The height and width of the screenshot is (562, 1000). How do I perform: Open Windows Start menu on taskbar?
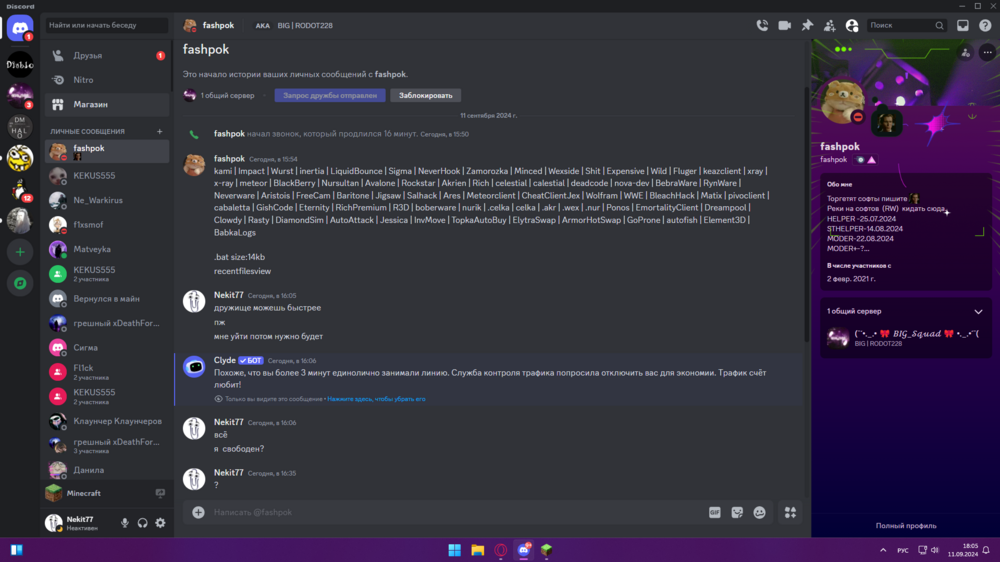click(x=454, y=550)
